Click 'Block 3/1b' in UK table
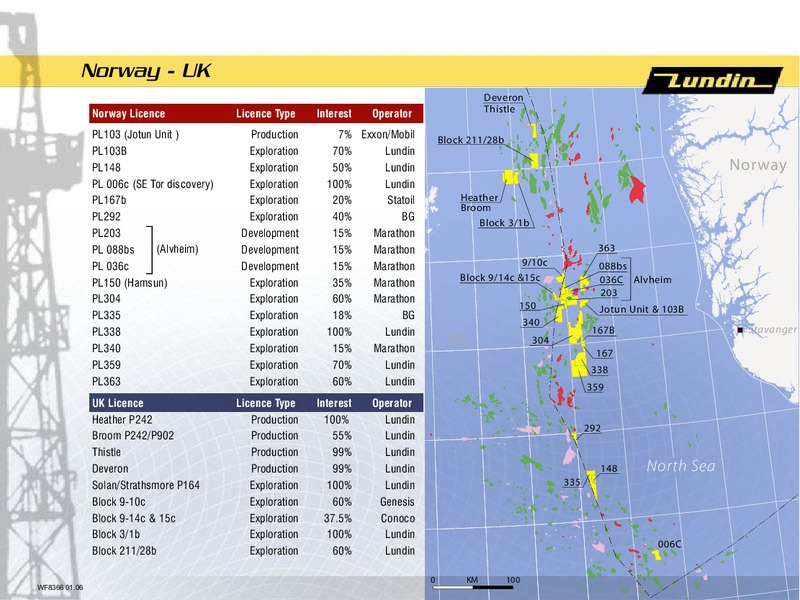 pos(116,534)
